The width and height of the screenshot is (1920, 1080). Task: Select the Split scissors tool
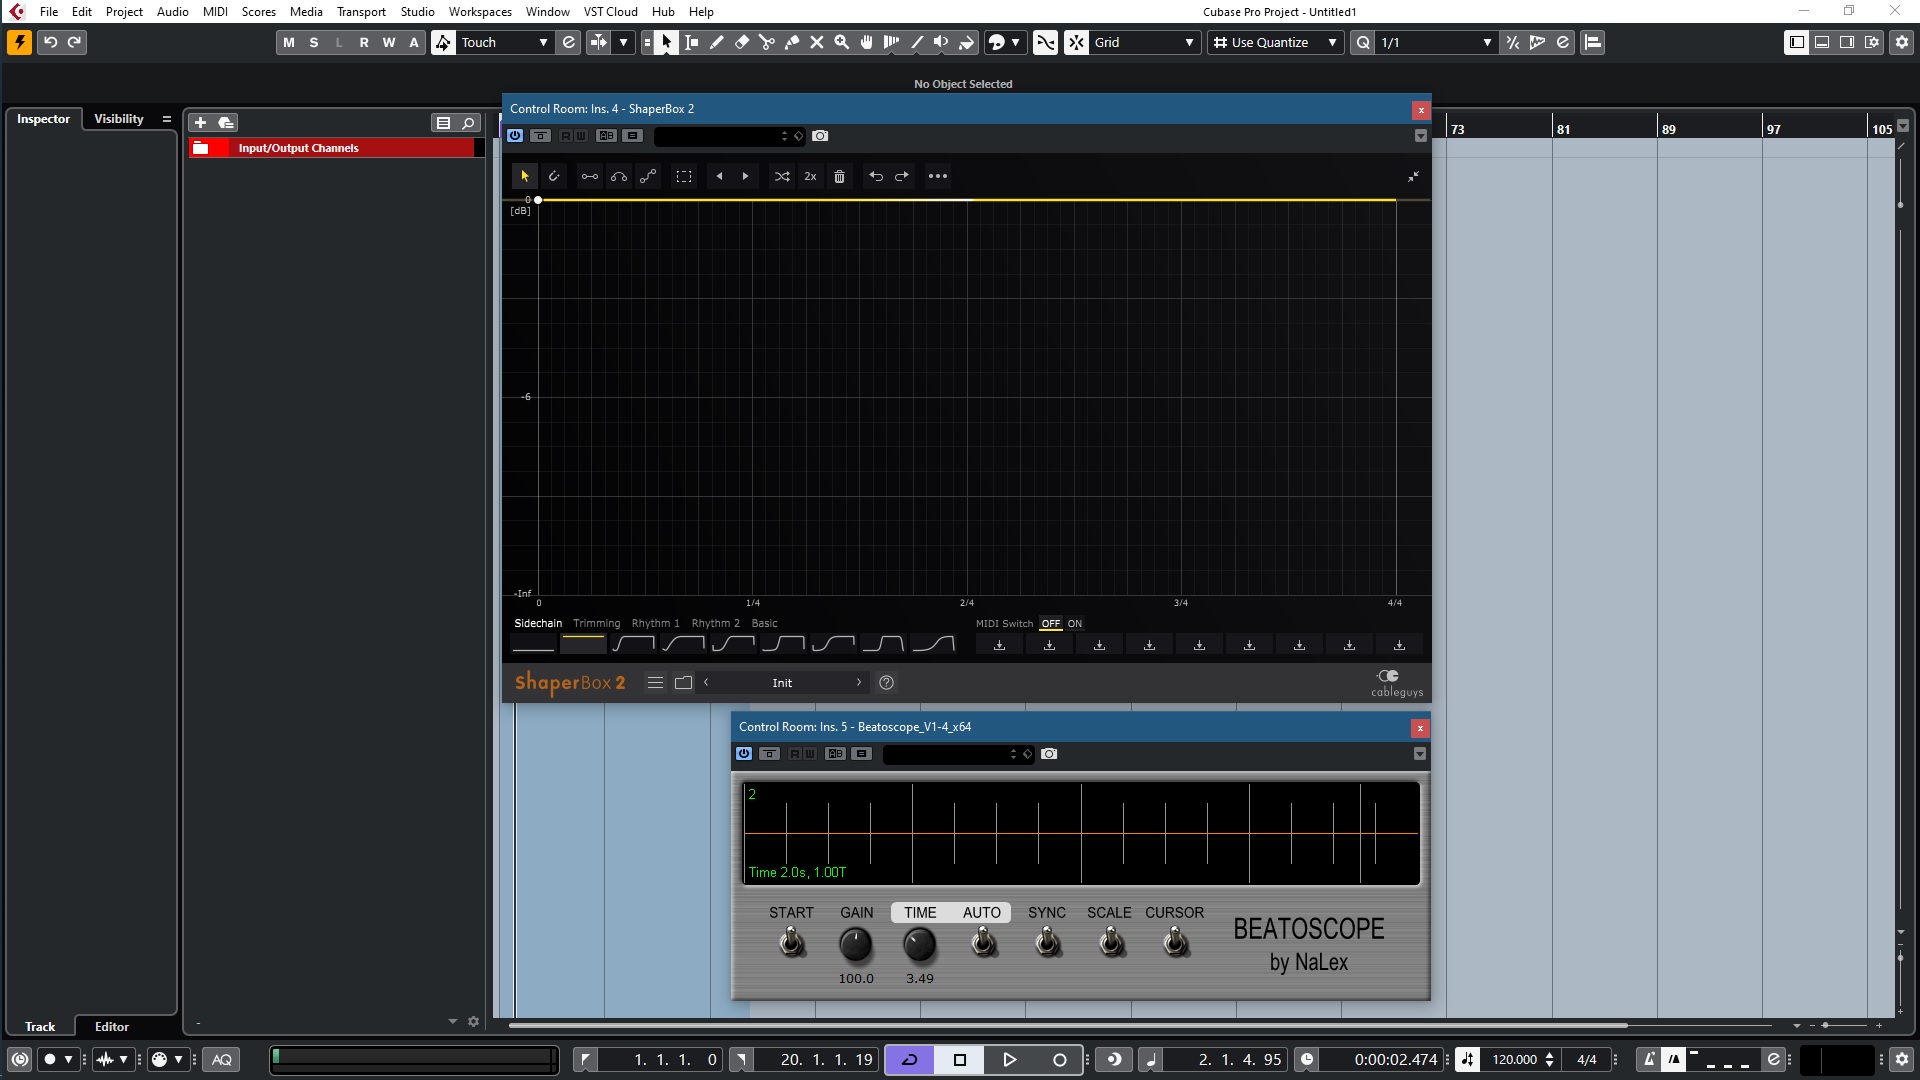(x=766, y=42)
